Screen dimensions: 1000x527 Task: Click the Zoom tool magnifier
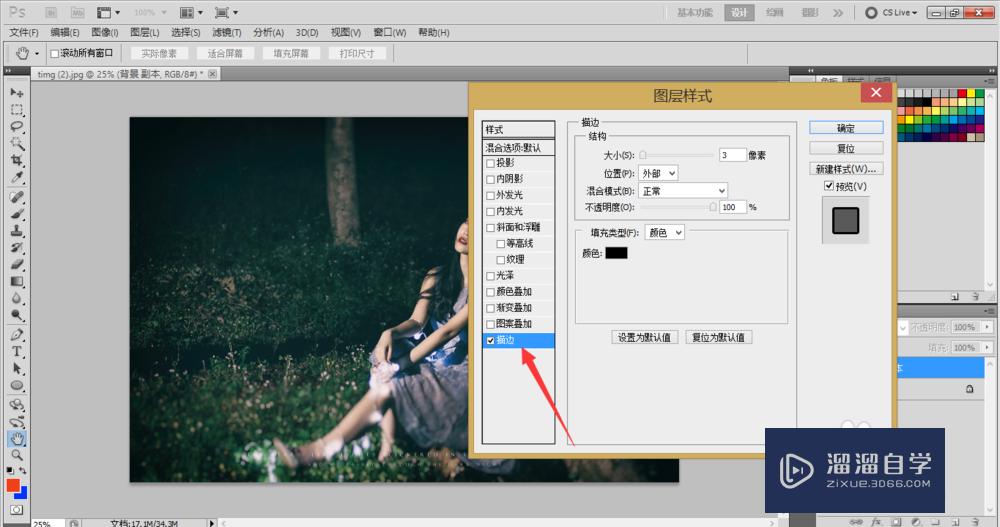click(x=17, y=455)
